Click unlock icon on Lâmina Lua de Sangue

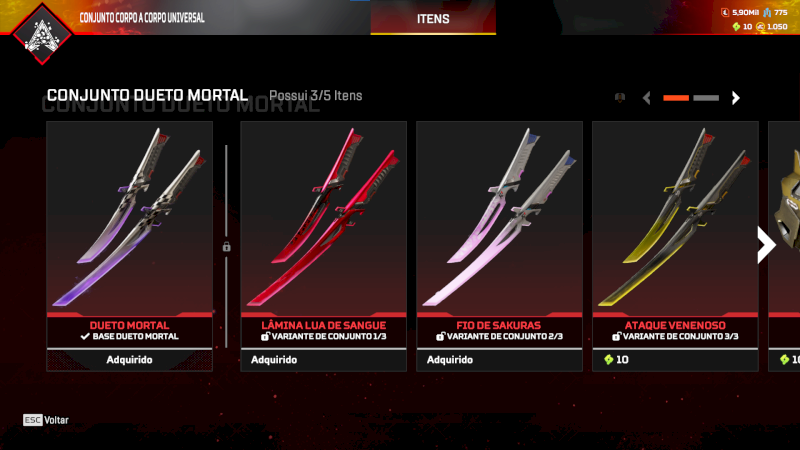tap(265, 336)
